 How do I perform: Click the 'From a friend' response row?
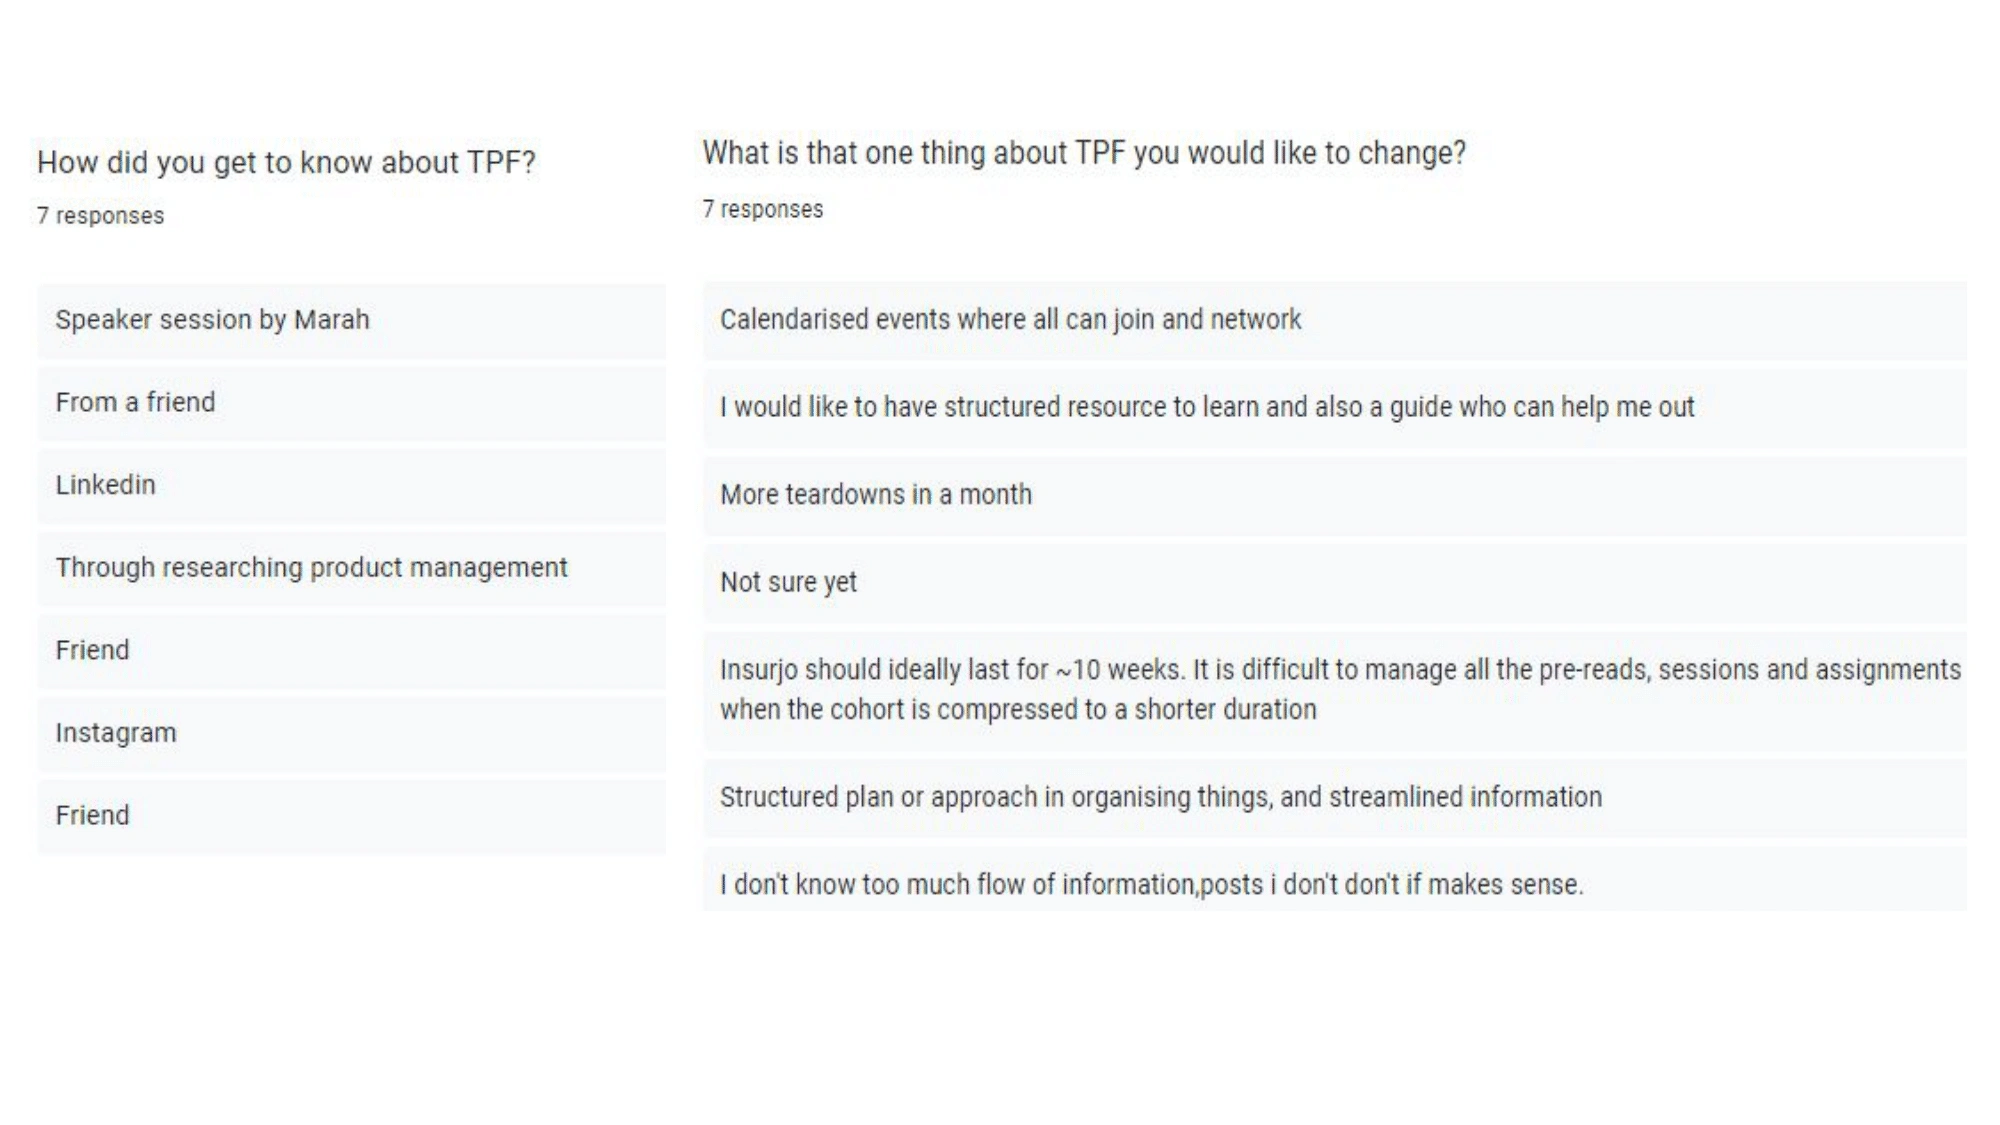[x=351, y=403]
